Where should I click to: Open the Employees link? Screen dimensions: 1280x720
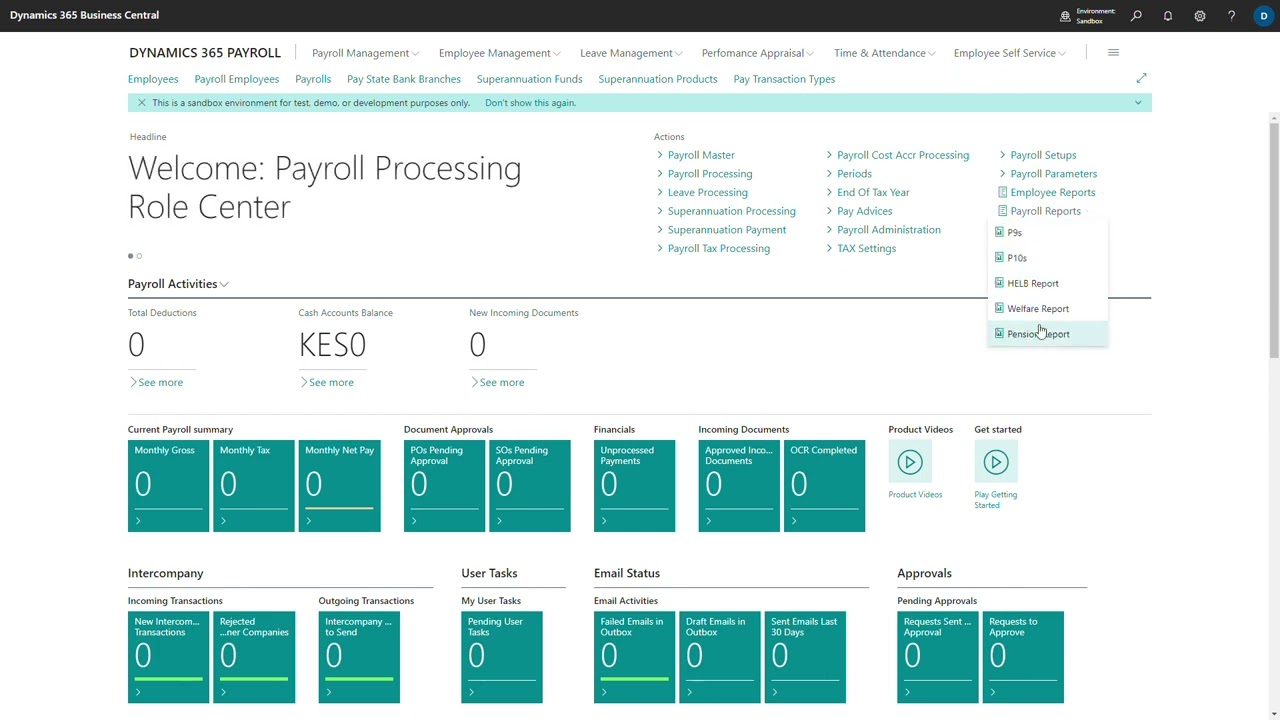[x=153, y=79]
